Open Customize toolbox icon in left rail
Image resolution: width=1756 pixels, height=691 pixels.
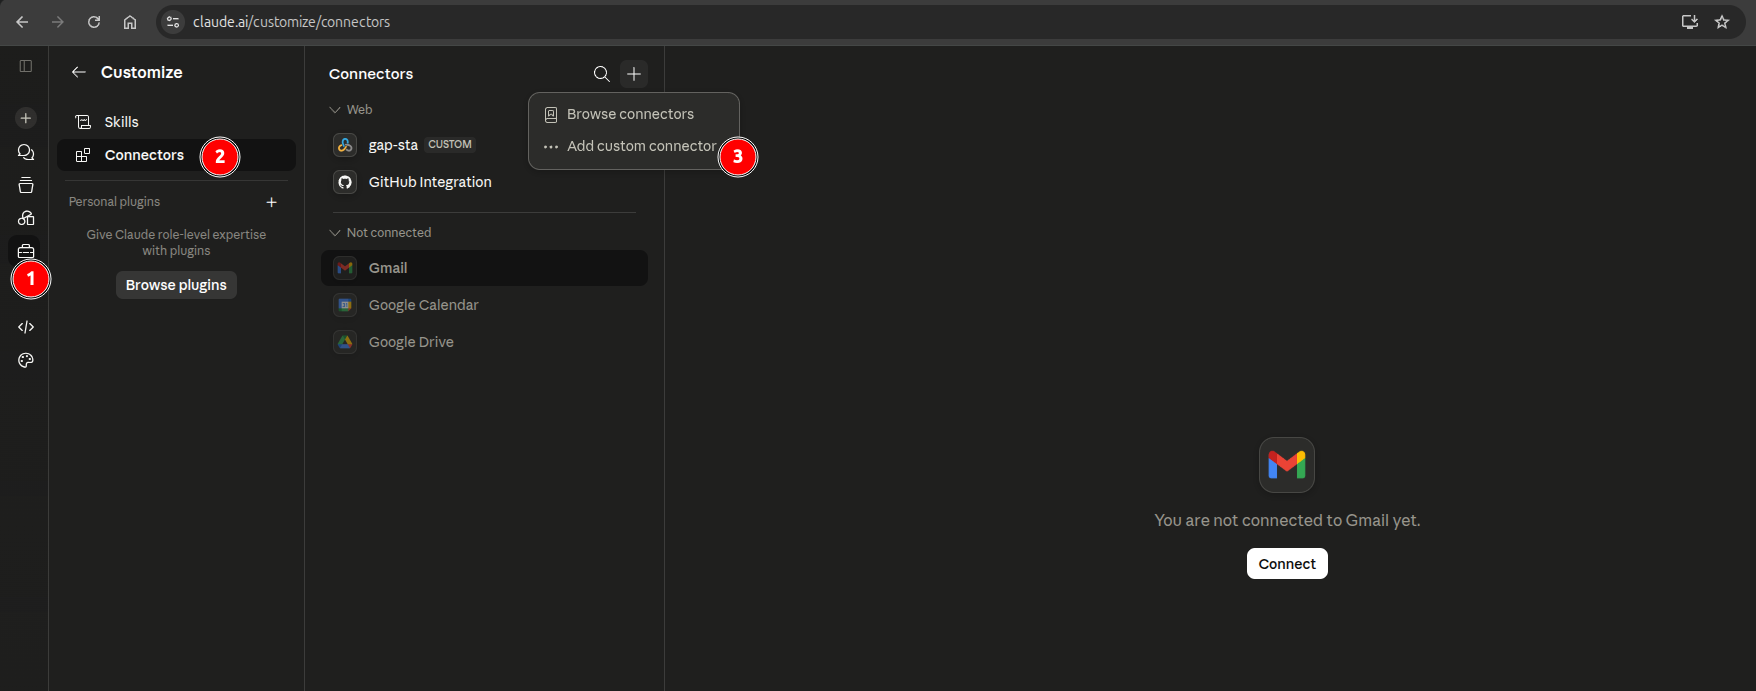26,251
